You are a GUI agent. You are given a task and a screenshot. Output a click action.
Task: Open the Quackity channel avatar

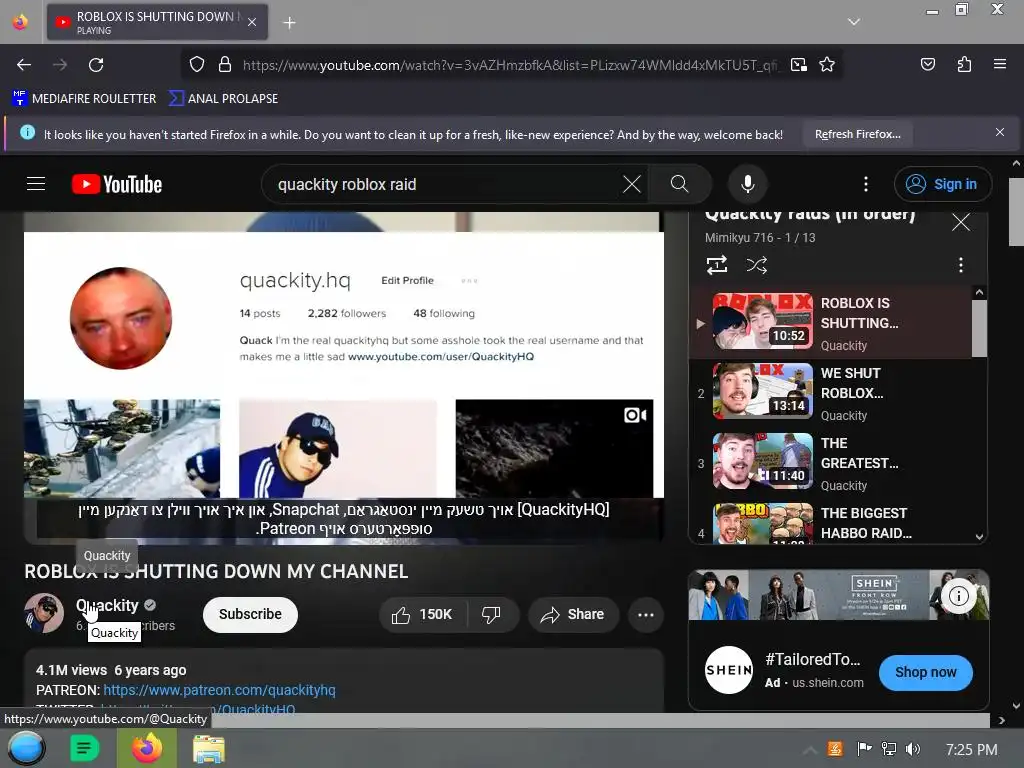[44, 613]
